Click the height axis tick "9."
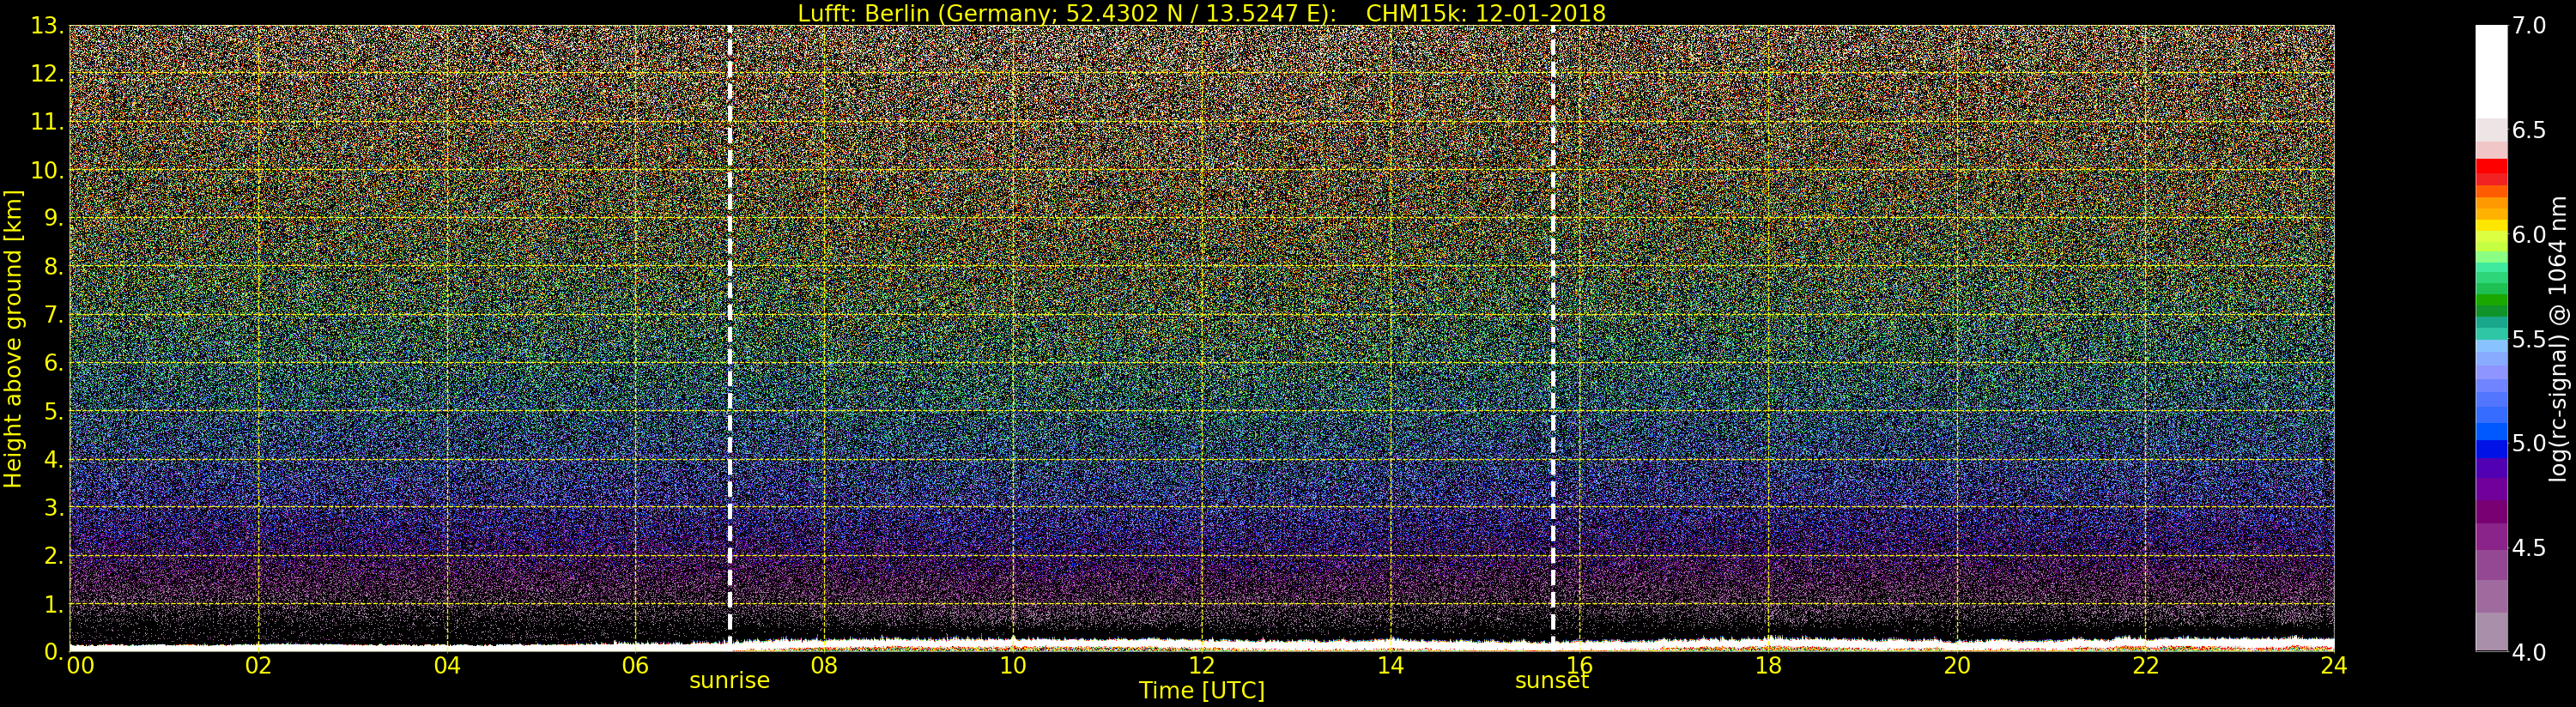Viewport: 2576px width, 707px height. [x=54, y=218]
